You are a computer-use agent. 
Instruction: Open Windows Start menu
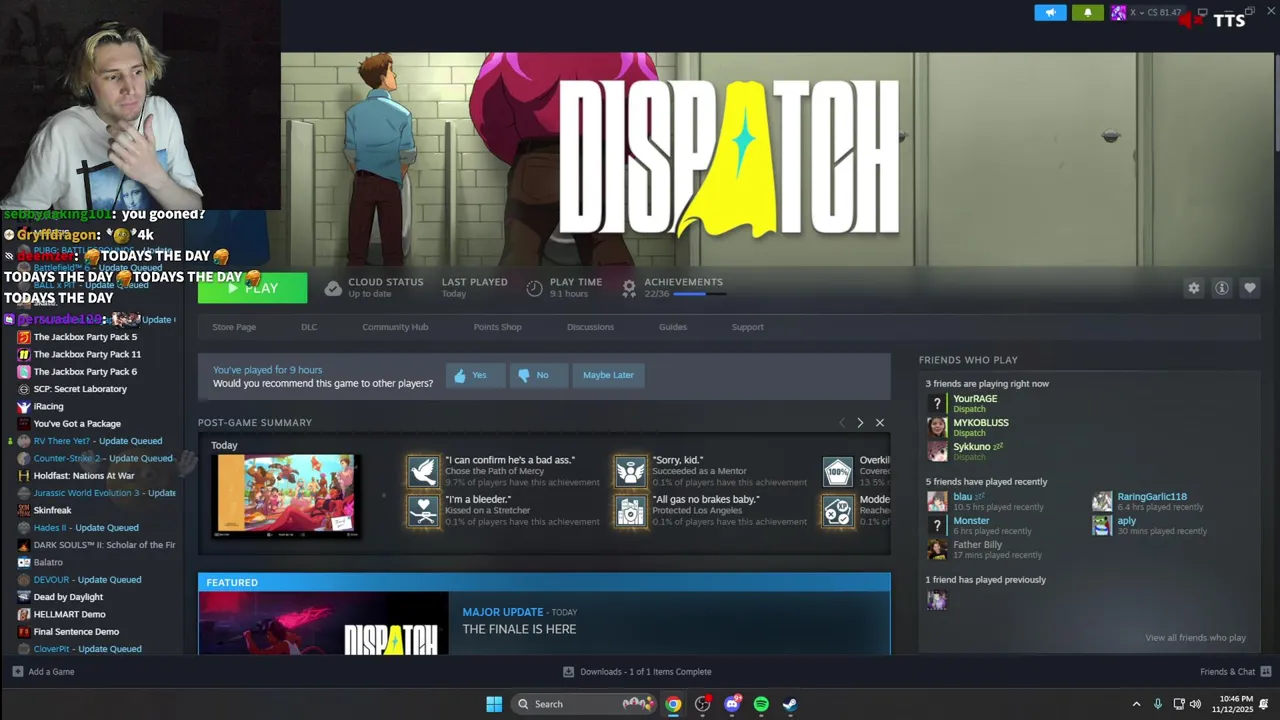click(494, 704)
